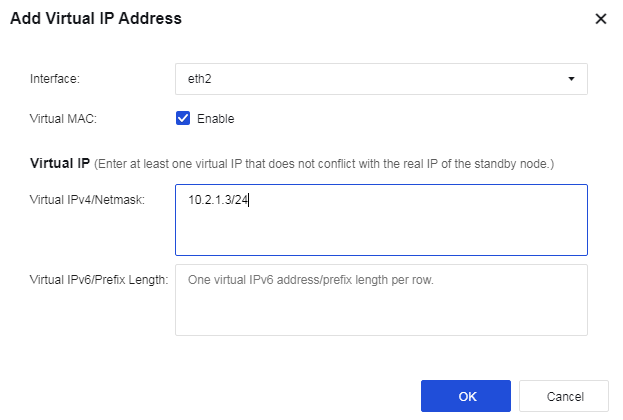Click the standby node hint text
The height and width of the screenshot is (420, 623).
[x=325, y=163]
